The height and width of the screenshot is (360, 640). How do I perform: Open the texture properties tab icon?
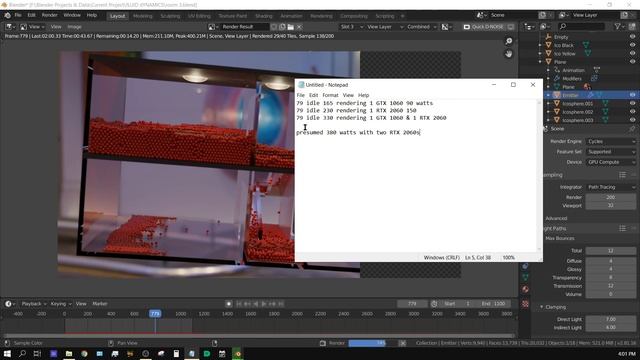coord(525,304)
